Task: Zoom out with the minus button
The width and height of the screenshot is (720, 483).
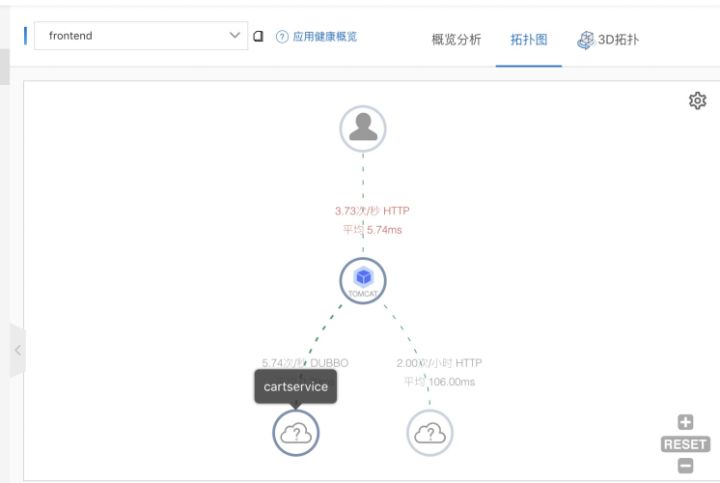Action: (x=686, y=466)
